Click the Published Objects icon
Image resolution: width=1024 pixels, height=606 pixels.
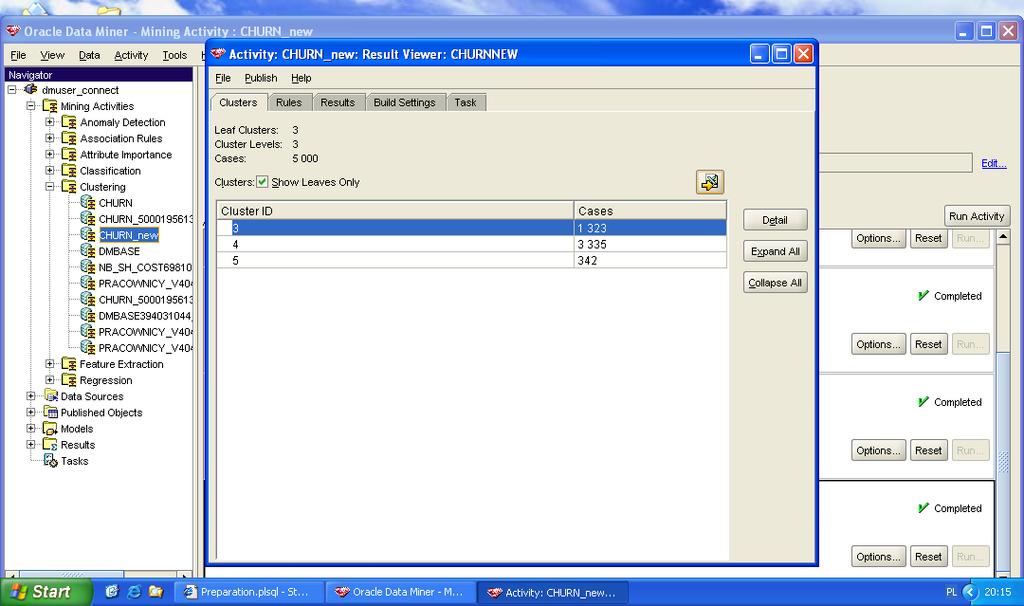pos(50,412)
